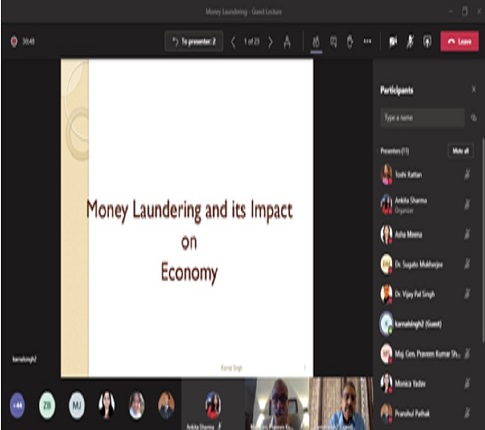Click the Mute all button

[x=461, y=151]
